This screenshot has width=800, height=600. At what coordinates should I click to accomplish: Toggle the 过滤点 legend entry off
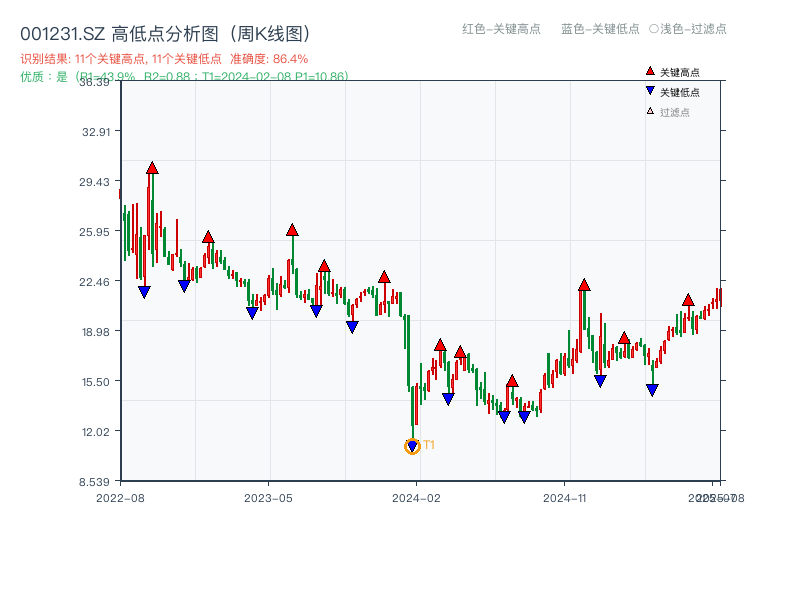coord(672,112)
